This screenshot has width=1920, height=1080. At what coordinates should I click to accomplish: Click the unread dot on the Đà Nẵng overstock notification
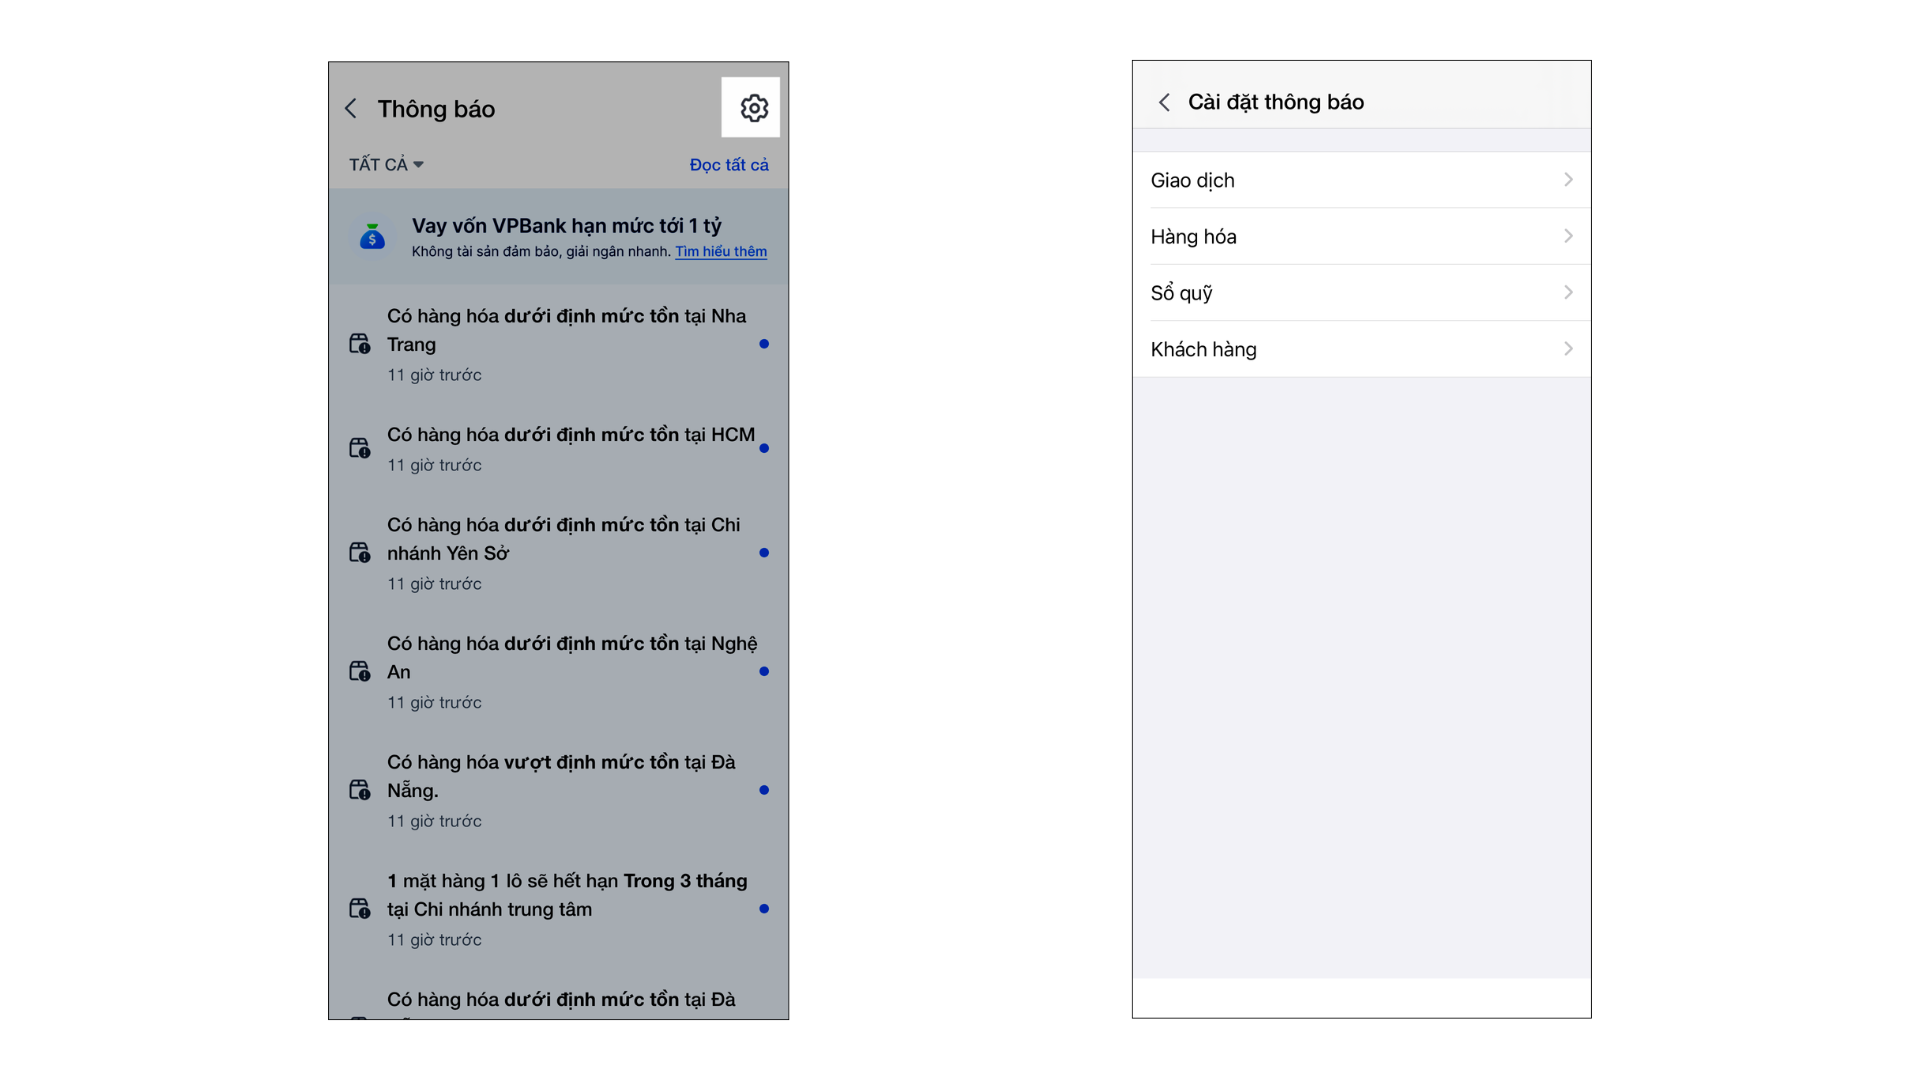[x=764, y=790]
